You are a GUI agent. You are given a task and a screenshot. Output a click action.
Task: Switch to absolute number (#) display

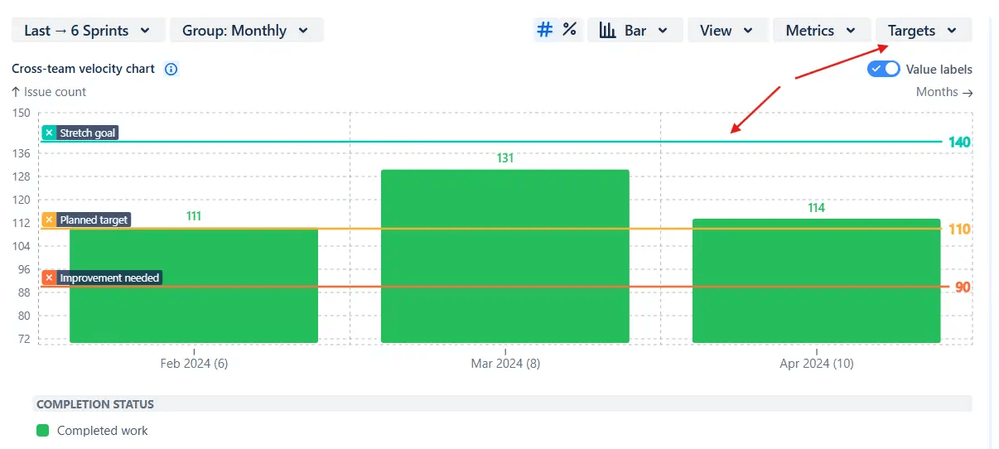coord(545,29)
